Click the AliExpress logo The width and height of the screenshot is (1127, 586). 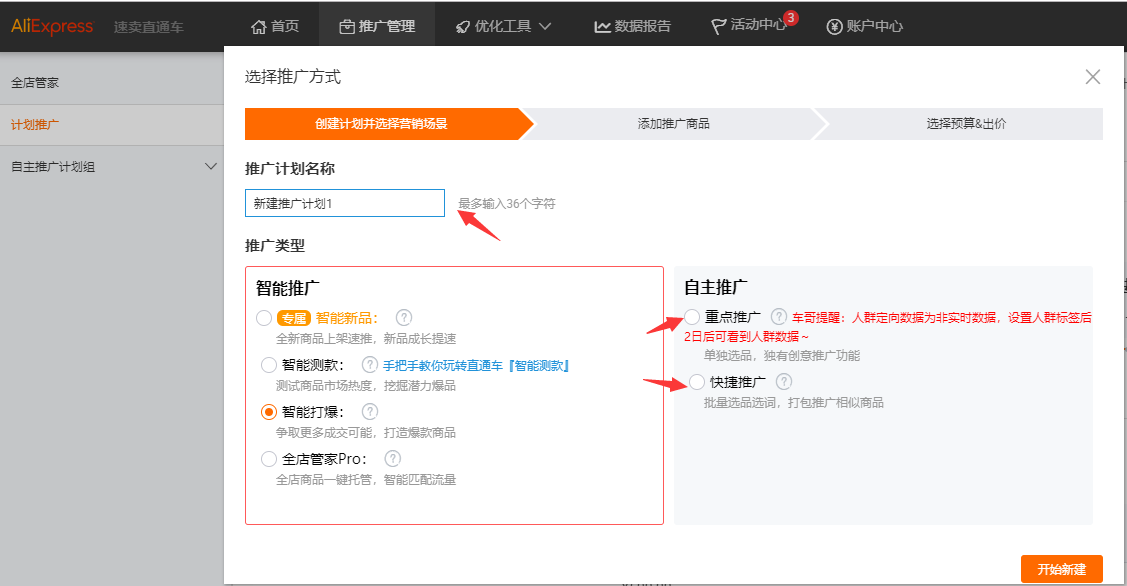click(x=52, y=27)
